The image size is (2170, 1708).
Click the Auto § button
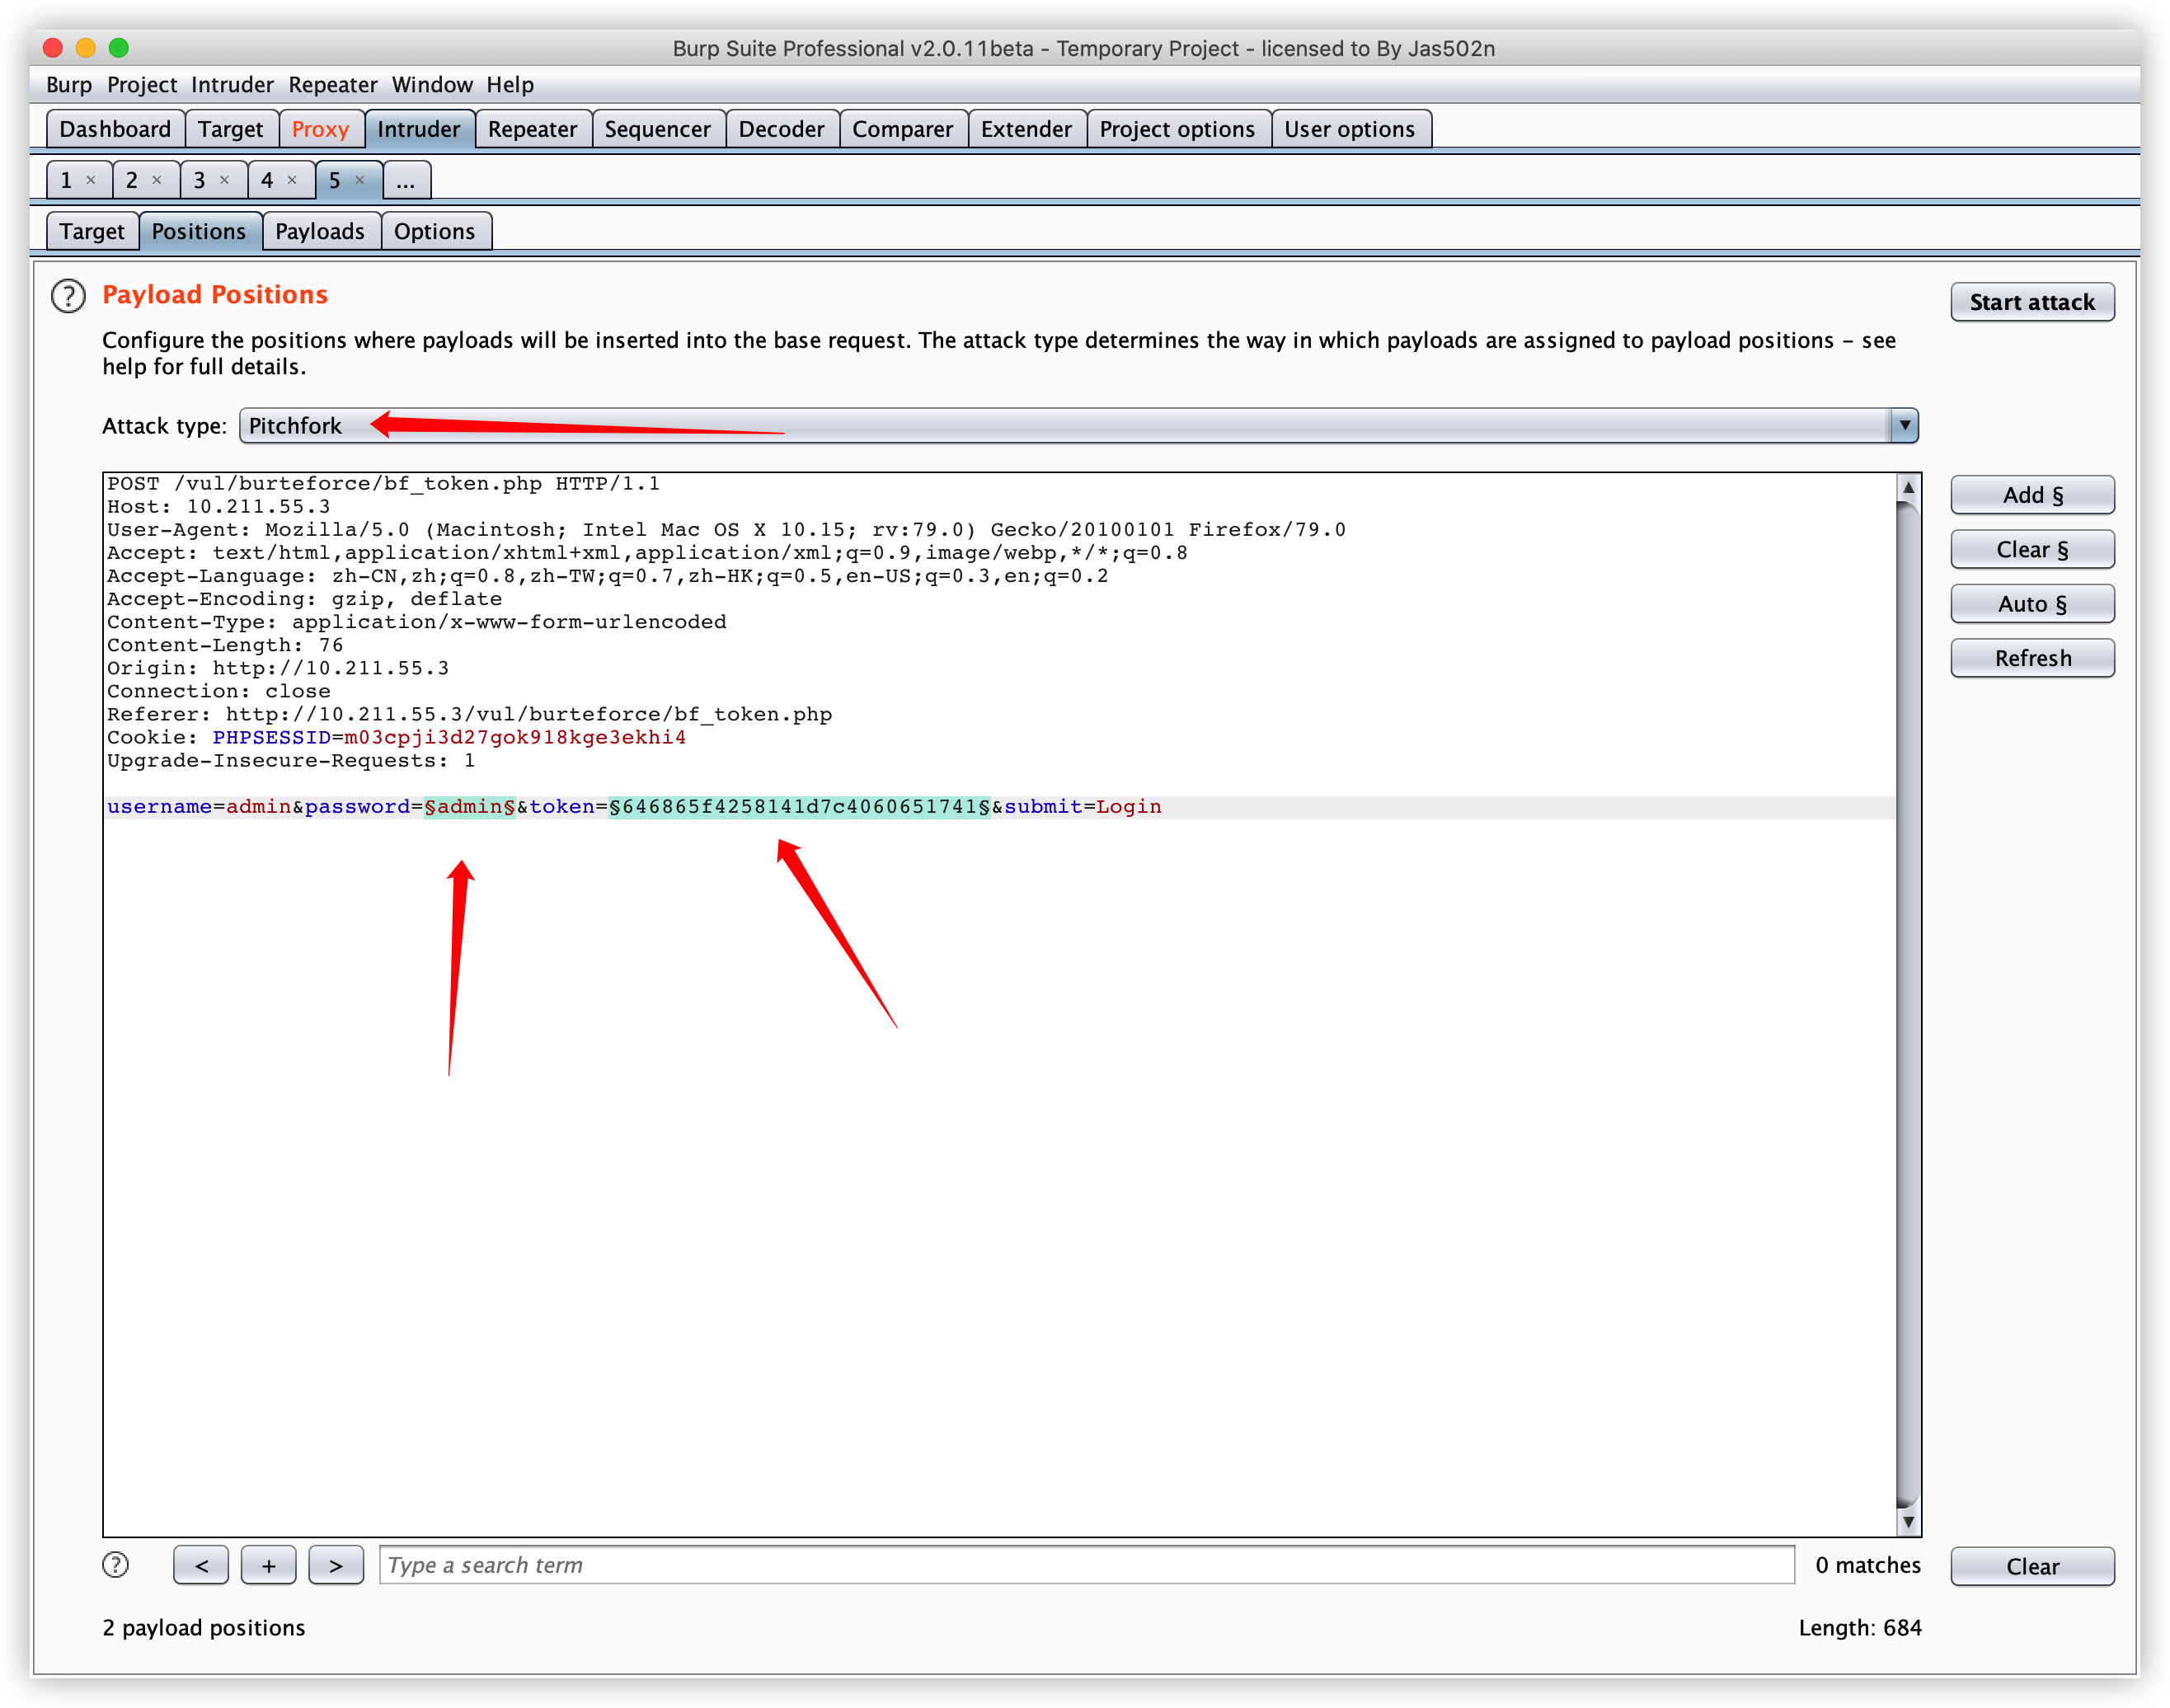coord(2031,604)
